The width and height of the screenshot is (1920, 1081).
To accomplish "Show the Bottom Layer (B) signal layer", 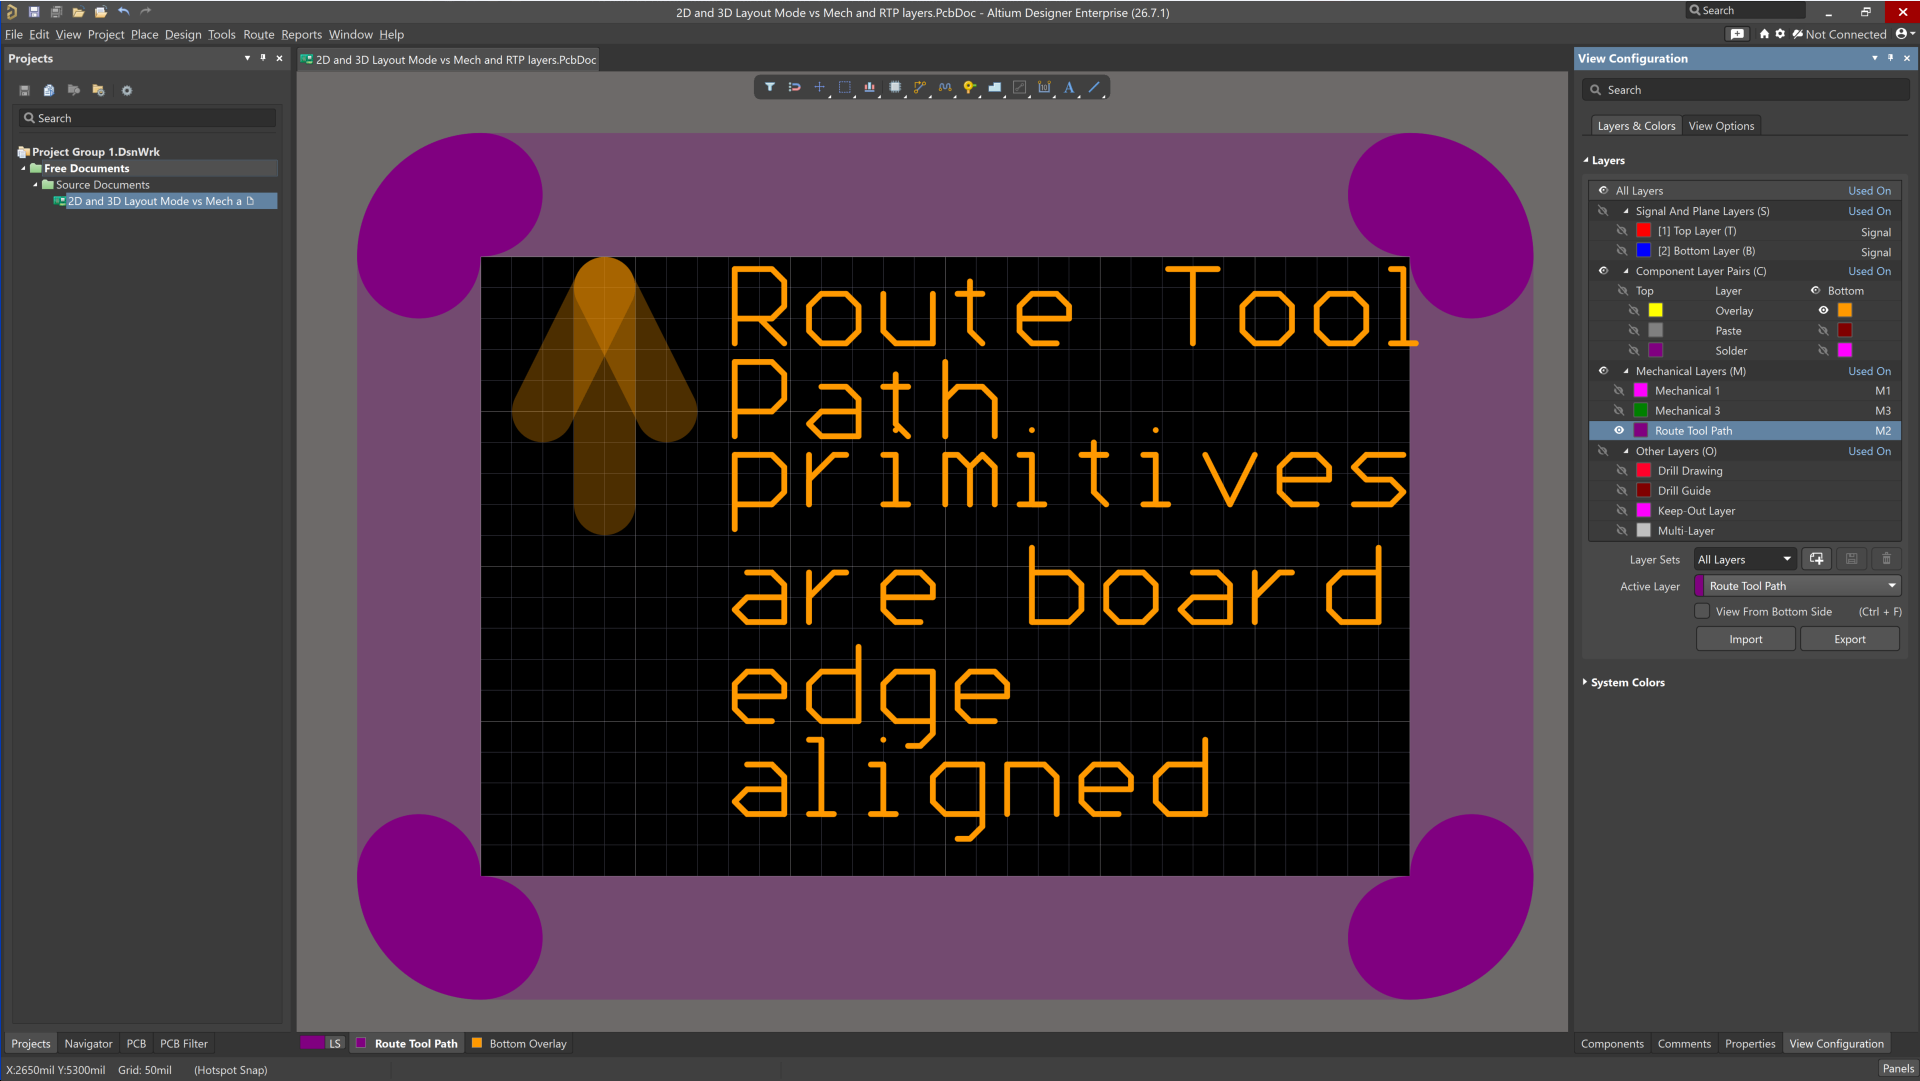I will pos(1622,251).
